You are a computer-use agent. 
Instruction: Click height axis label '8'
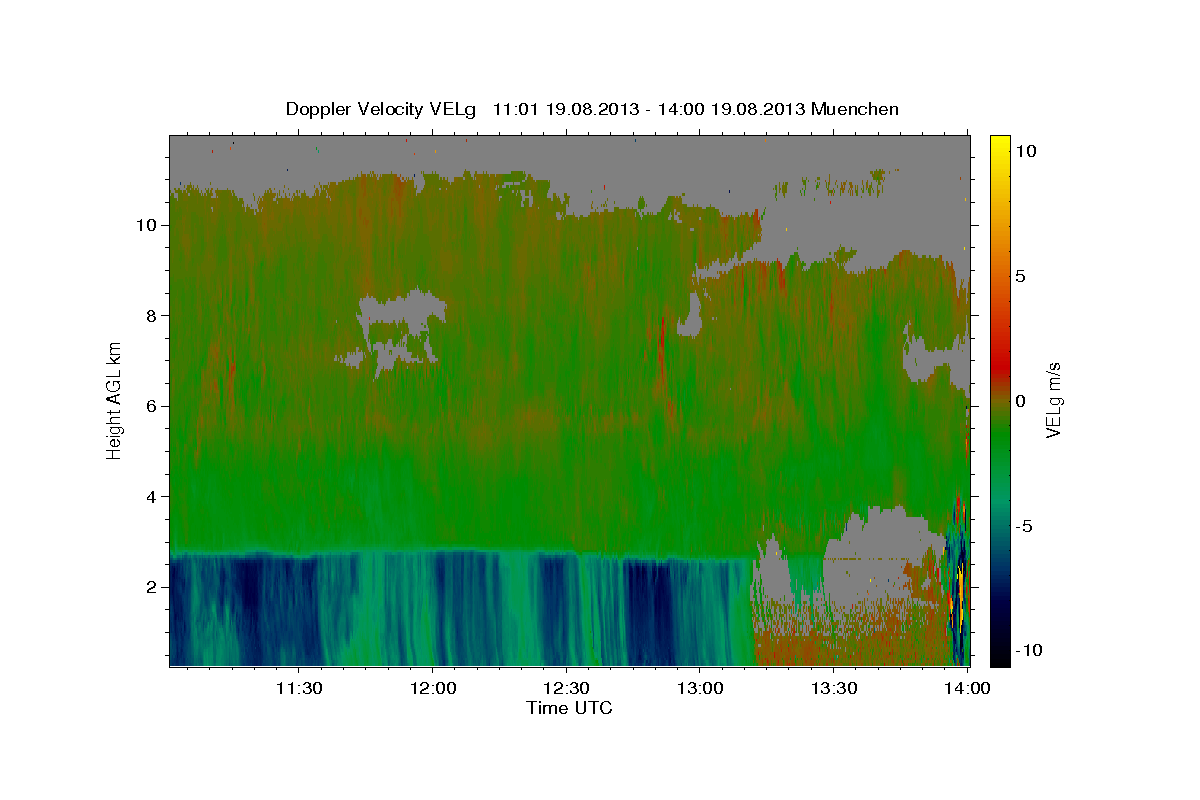coord(150,316)
